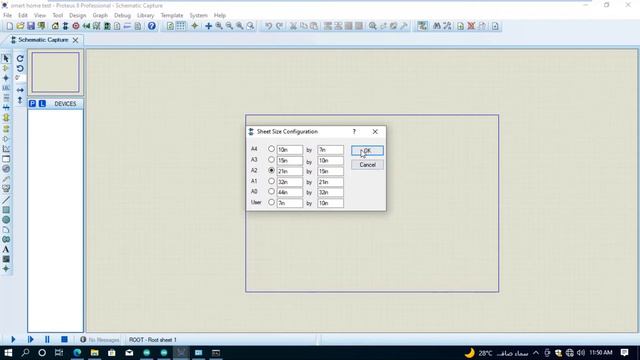The width and height of the screenshot is (640, 360).
Task: Click the X-Mirror horizontal flip icon
Action: 20,90
